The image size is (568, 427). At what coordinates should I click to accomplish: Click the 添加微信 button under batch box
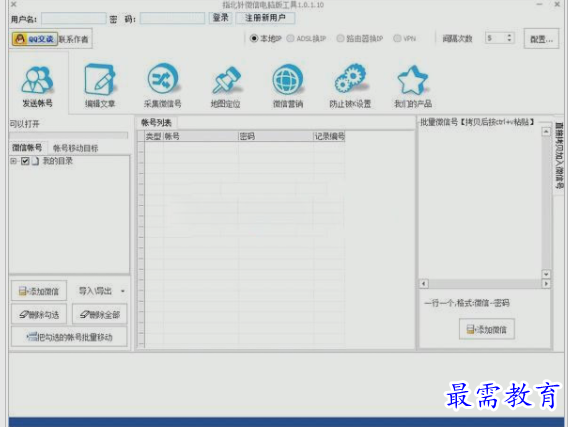486,329
